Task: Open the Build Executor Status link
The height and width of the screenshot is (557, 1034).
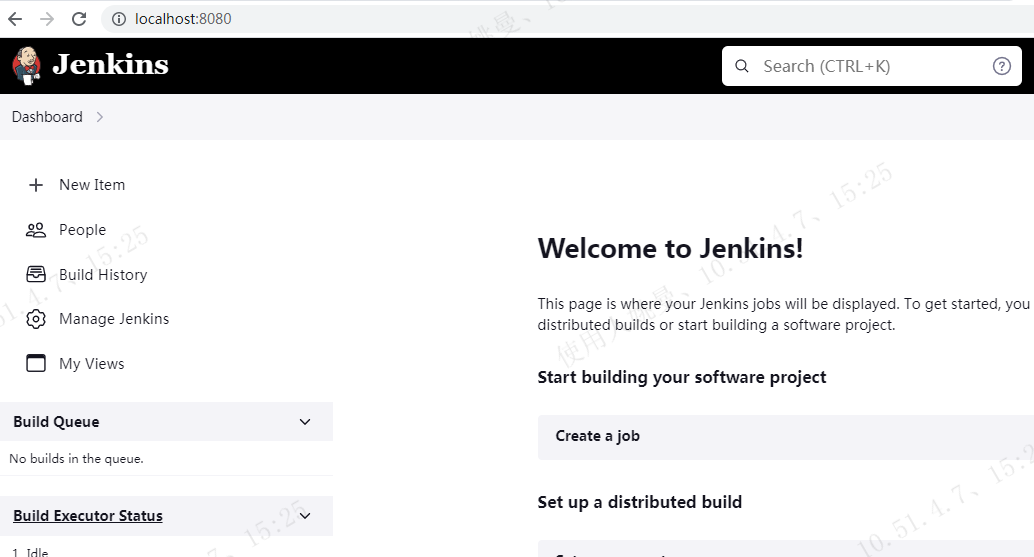Action: tap(88, 515)
